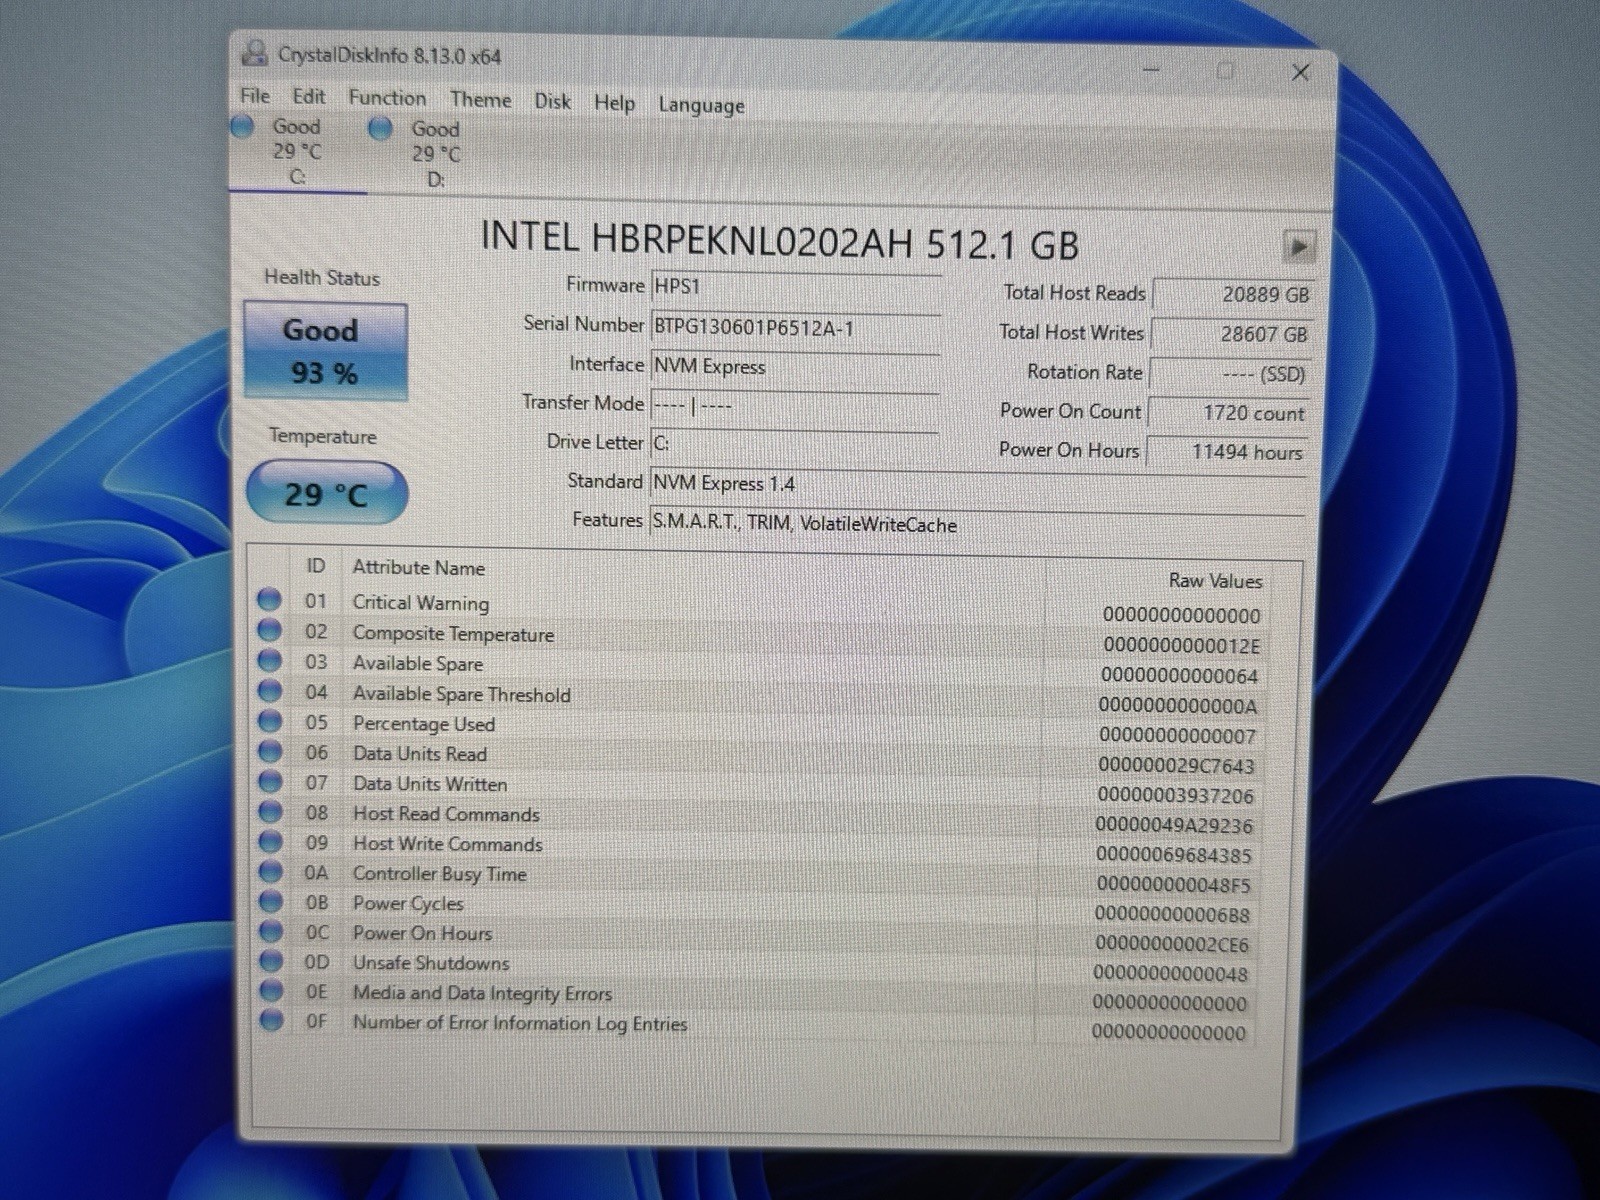Click raw value 00000003937206
This screenshot has height=1200, width=1600.
(1175, 796)
